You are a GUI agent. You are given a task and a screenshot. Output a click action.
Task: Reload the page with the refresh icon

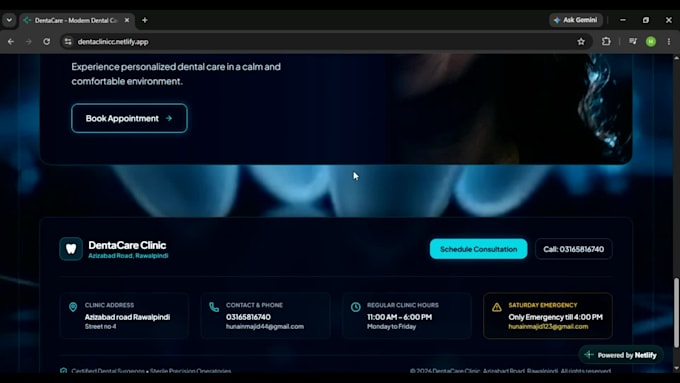click(x=46, y=42)
